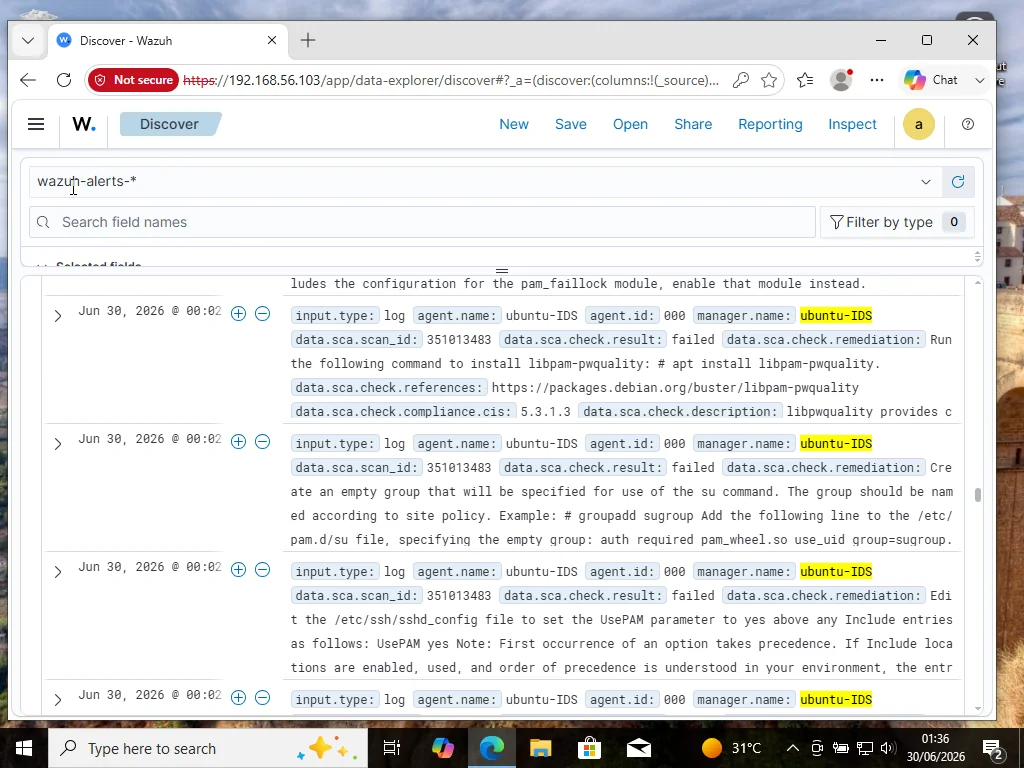This screenshot has width=1024, height=768.
Task: Filter for value on UsePAM row
Action: point(238,570)
